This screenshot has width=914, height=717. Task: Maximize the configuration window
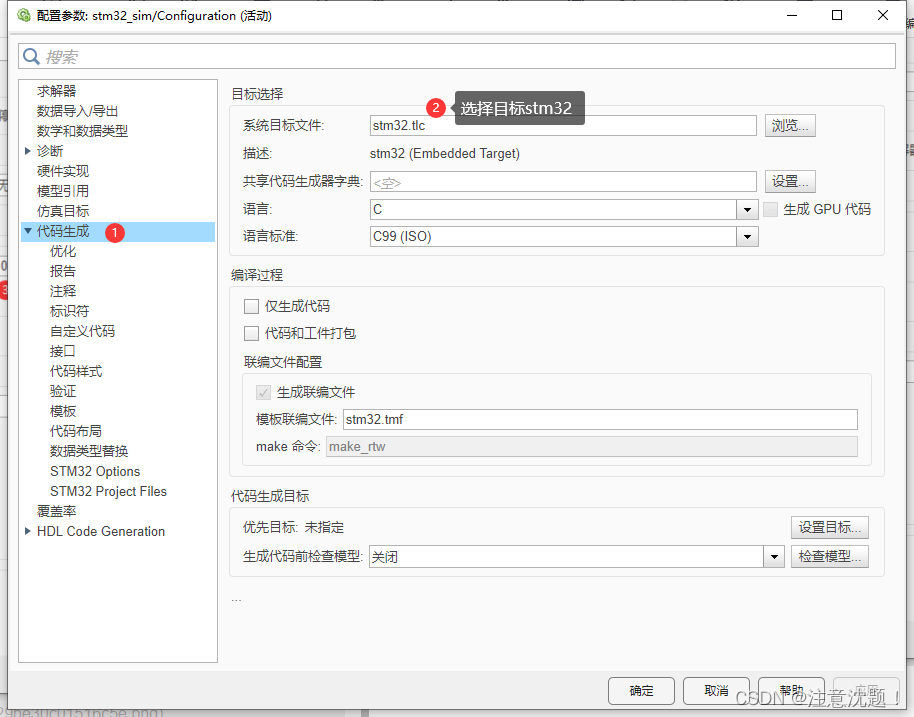click(x=837, y=15)
